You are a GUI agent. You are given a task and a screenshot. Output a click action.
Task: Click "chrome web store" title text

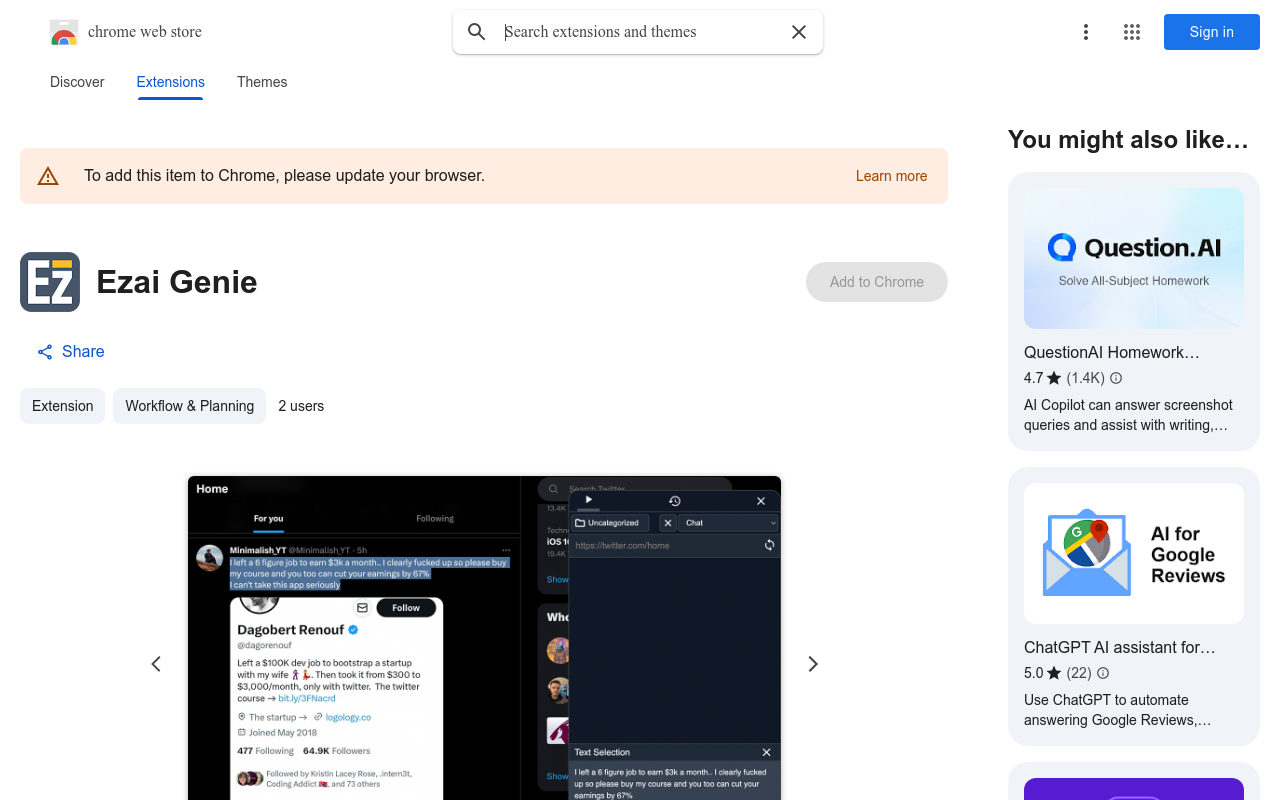145,32
